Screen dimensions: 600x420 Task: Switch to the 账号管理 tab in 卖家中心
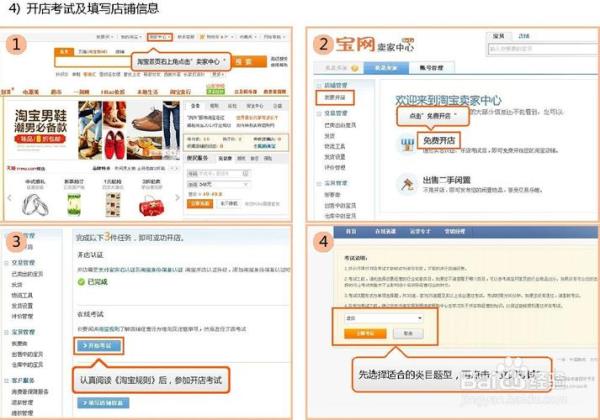(x=431, y=68)
